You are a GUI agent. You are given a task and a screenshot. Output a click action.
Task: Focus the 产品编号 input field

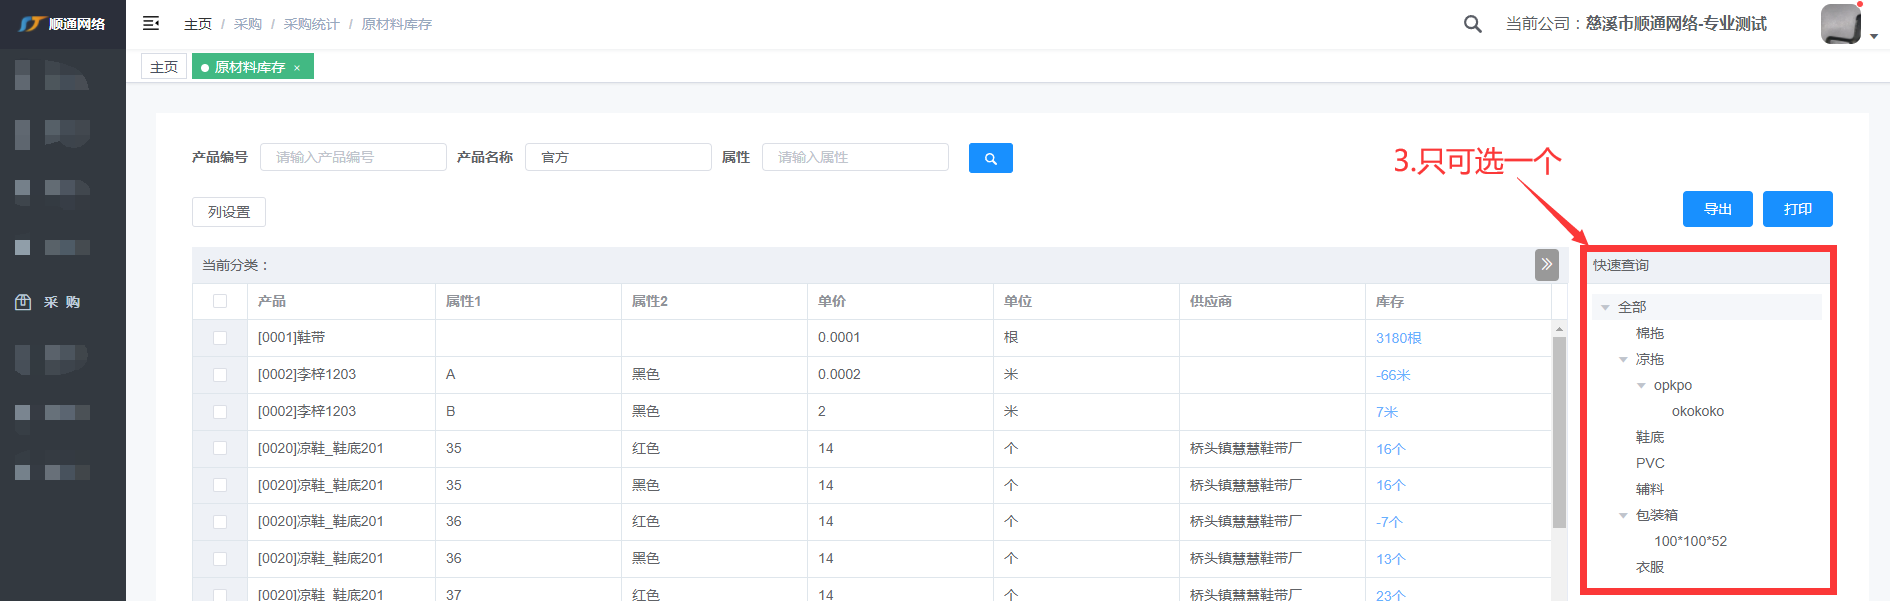[353, 157]
